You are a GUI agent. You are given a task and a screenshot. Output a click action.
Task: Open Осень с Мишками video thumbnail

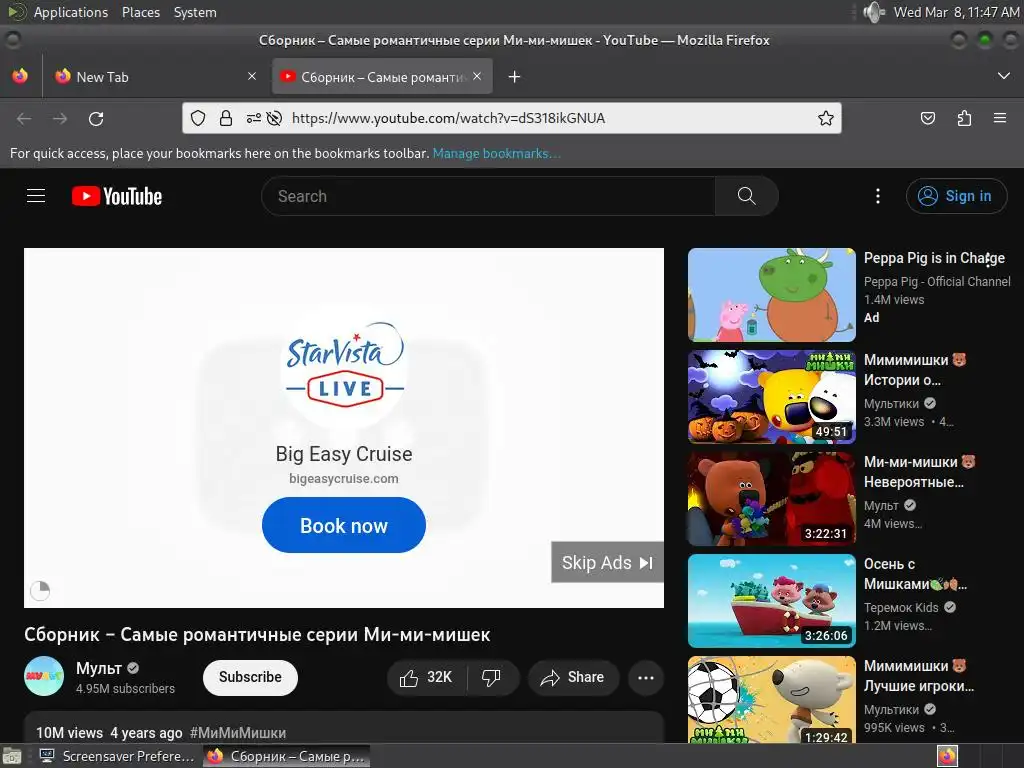[771, 600]
